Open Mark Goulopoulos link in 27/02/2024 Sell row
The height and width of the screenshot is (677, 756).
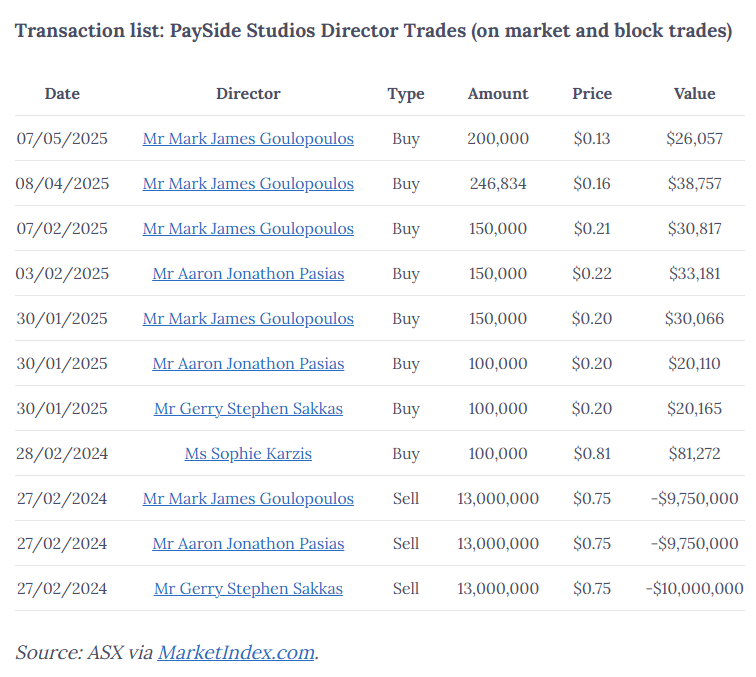coord(248,499)
